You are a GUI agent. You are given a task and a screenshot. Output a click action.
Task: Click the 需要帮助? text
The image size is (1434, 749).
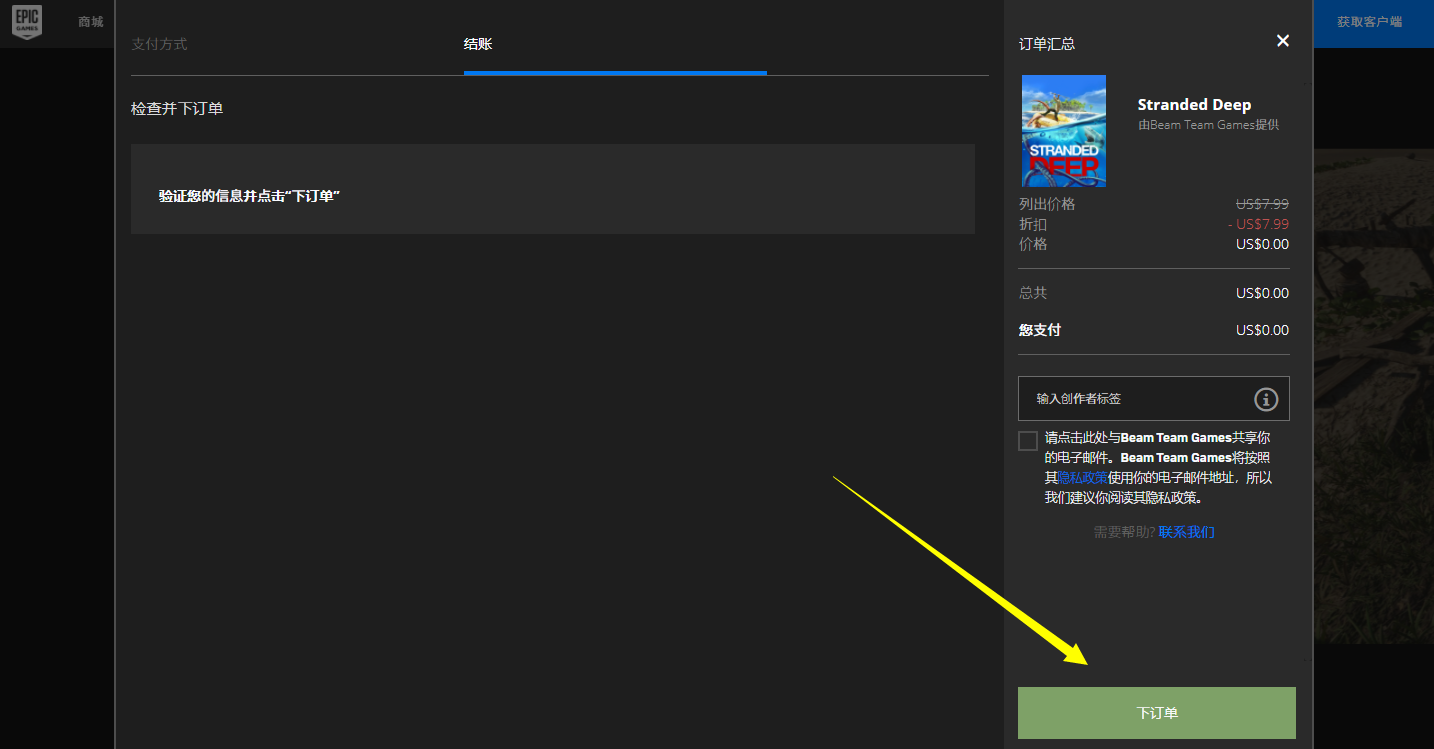click(x=1124, y=532)
